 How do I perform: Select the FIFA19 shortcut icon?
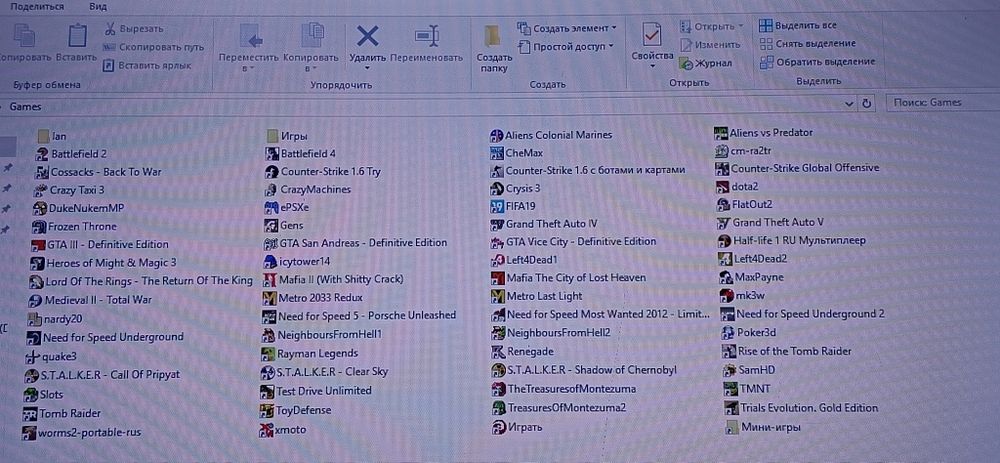[x=497, y=207]
